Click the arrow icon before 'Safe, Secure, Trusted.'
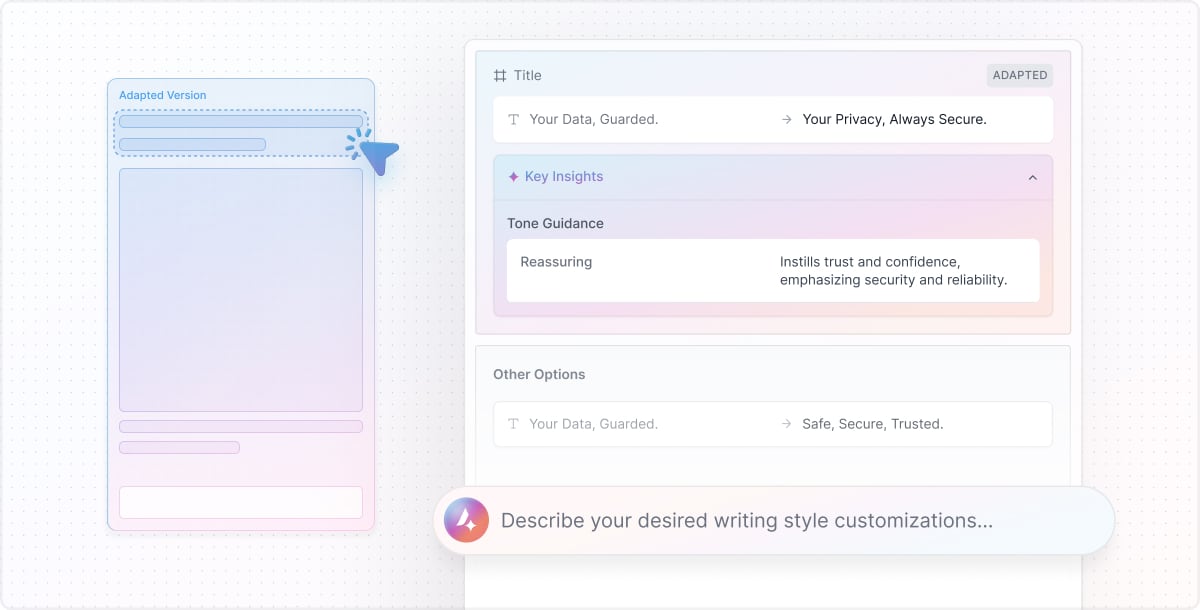The image size is (1200, 610). tap(787, 424)
